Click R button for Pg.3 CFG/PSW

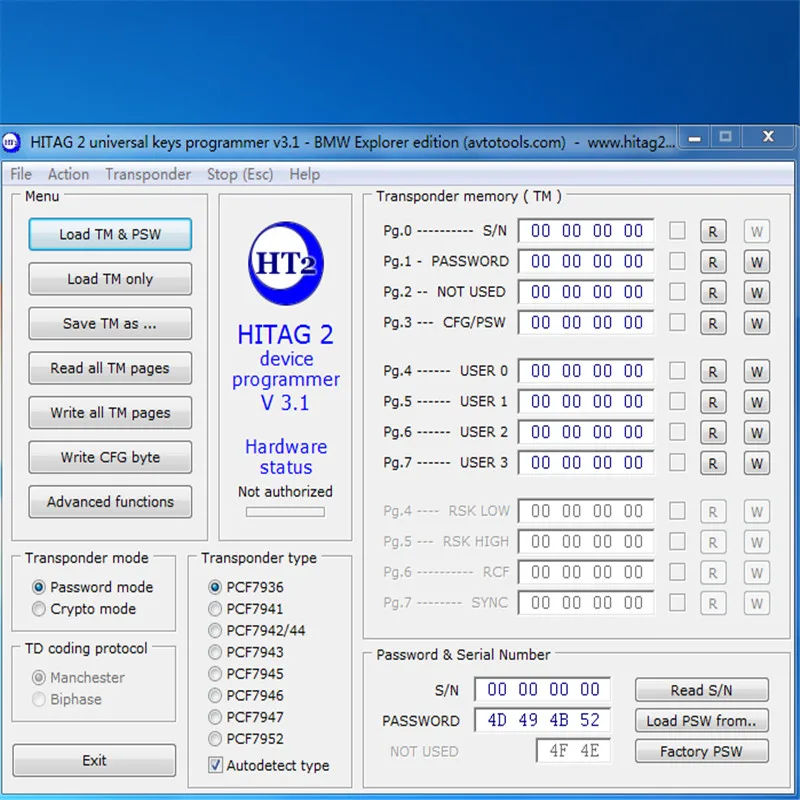pyautogui.click(x=713, y=323)
